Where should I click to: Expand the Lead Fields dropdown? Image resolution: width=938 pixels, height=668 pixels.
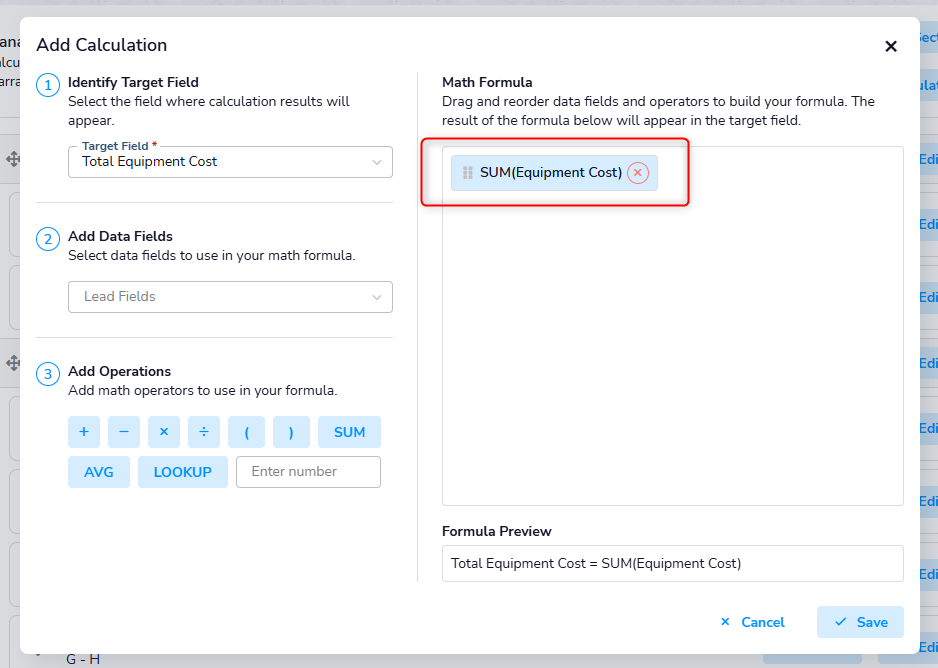pos(230,297)
